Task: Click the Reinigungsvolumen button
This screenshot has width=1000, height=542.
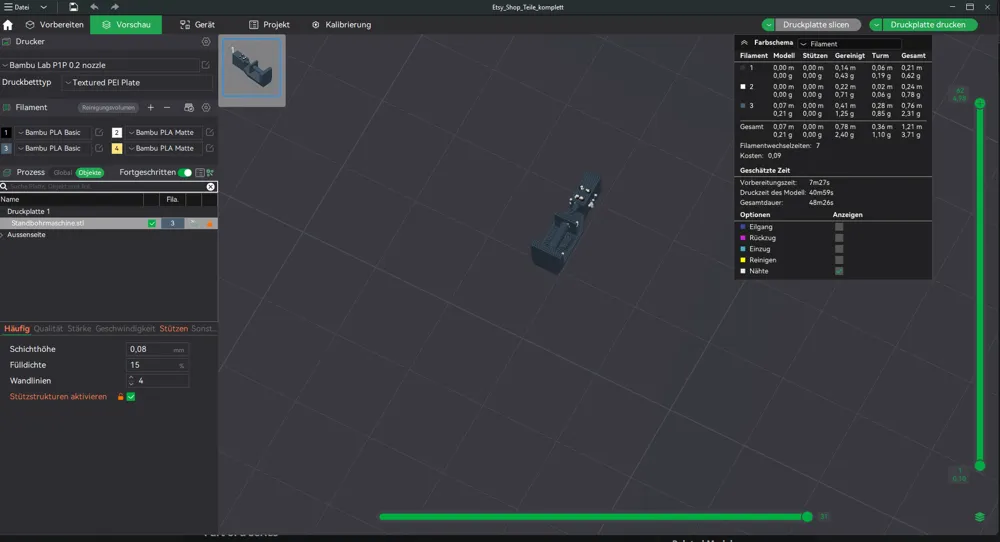Action: pos(108,108)
